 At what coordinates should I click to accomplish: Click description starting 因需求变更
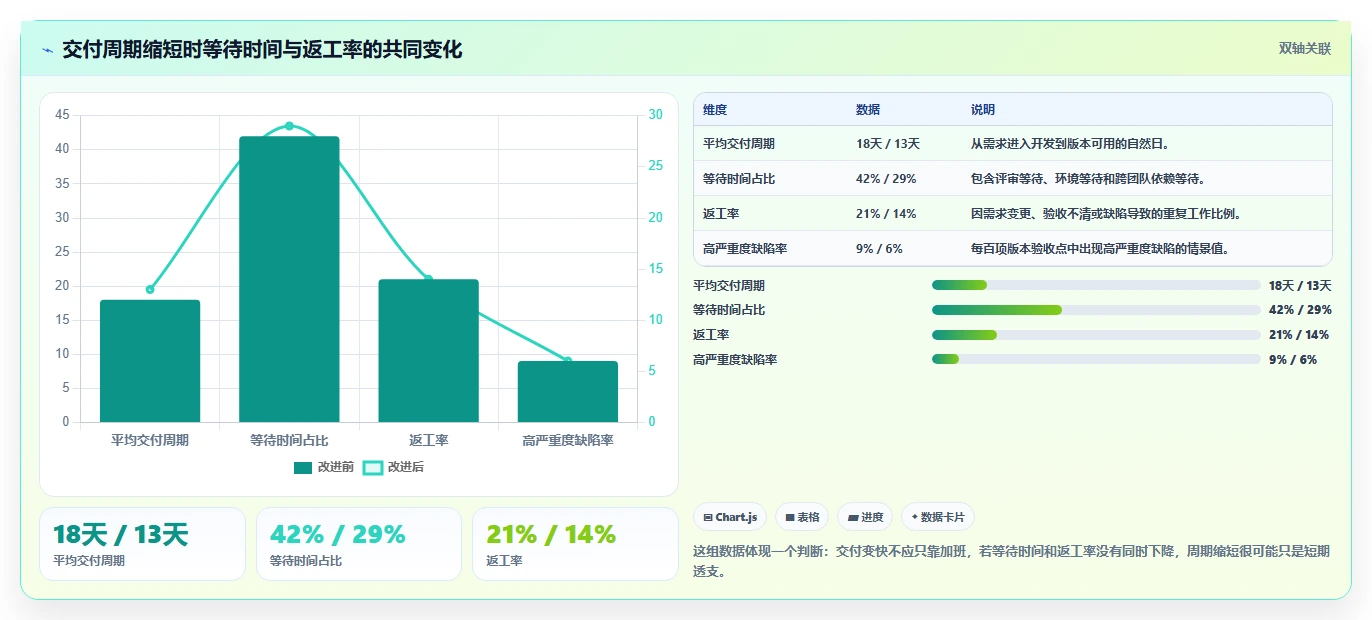tap(1106, 214)
